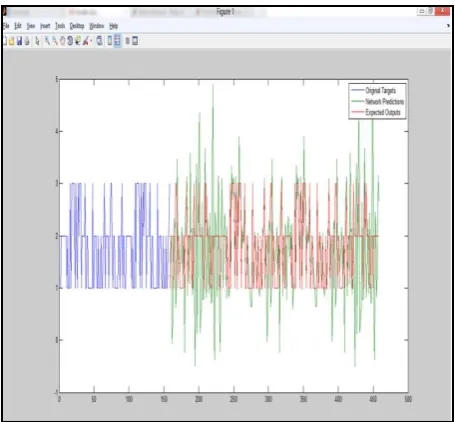The height and width of the screenshot is (422, 455).
Task: Click the Link Plot toolbar icon
Action: tap(99, 41)
